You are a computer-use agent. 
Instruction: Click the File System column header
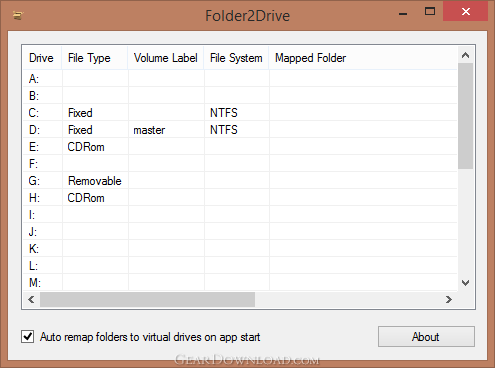point(236,58)
